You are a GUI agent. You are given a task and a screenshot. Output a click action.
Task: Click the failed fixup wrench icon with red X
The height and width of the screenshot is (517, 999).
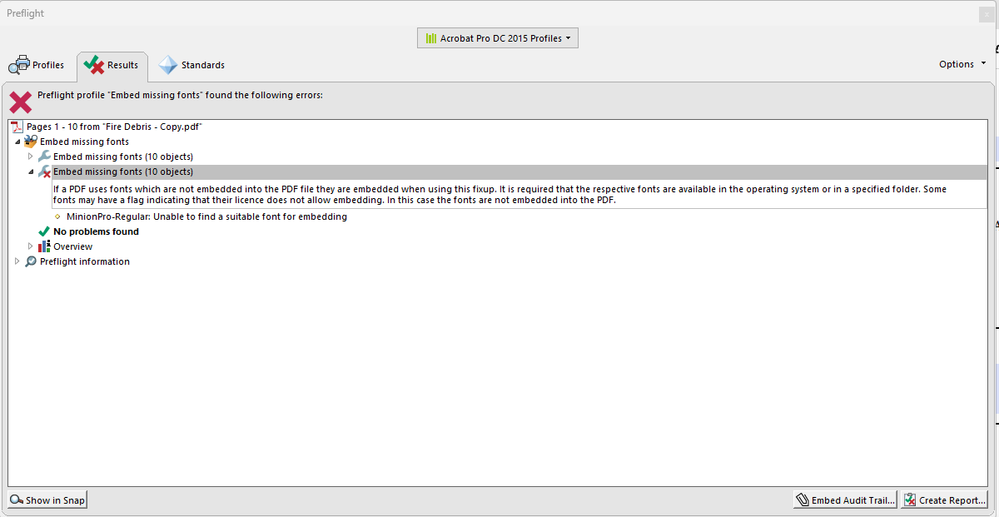pyautogui.click(x=44, y=172)
